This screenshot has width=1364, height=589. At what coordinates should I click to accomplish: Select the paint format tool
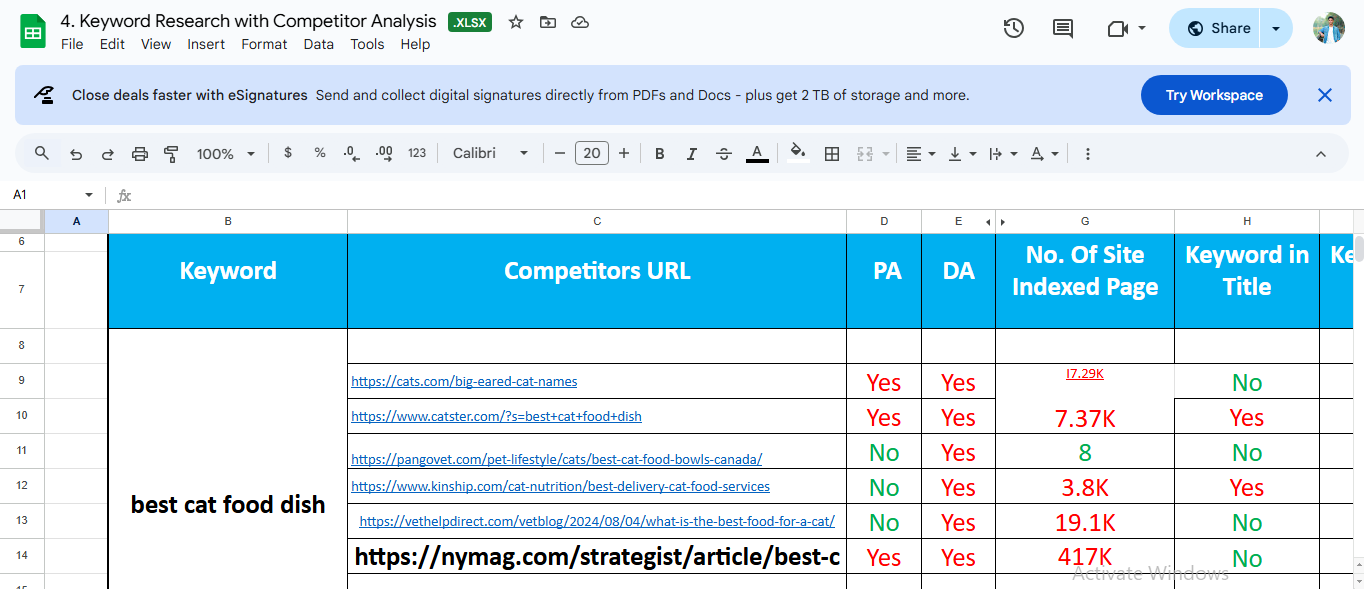171,153
